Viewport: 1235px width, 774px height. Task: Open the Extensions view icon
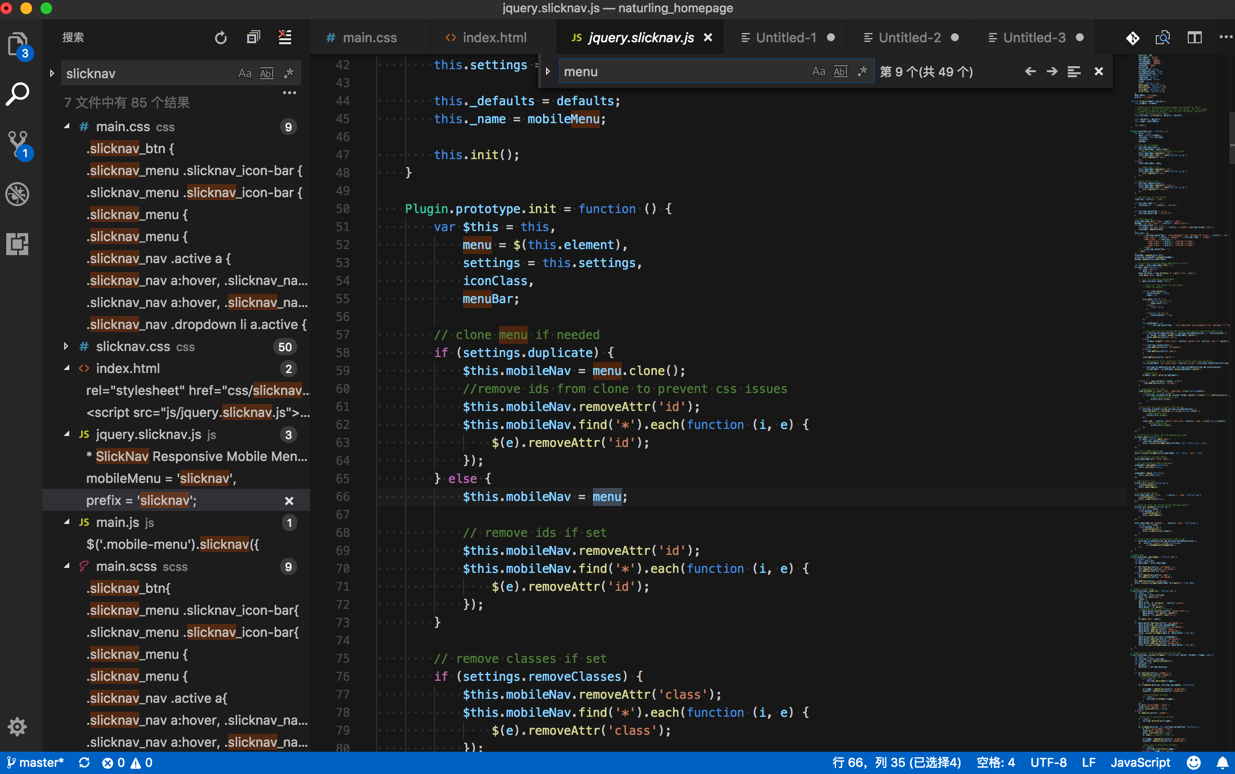tap(18, 244)
